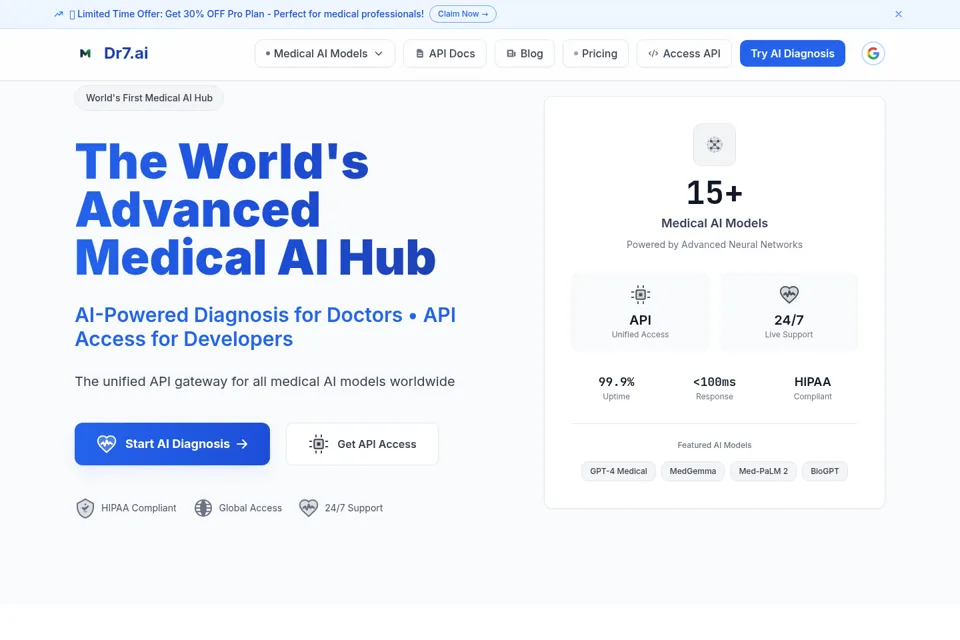Select the GPT-4 Medical model tag

tap(618, 471)
